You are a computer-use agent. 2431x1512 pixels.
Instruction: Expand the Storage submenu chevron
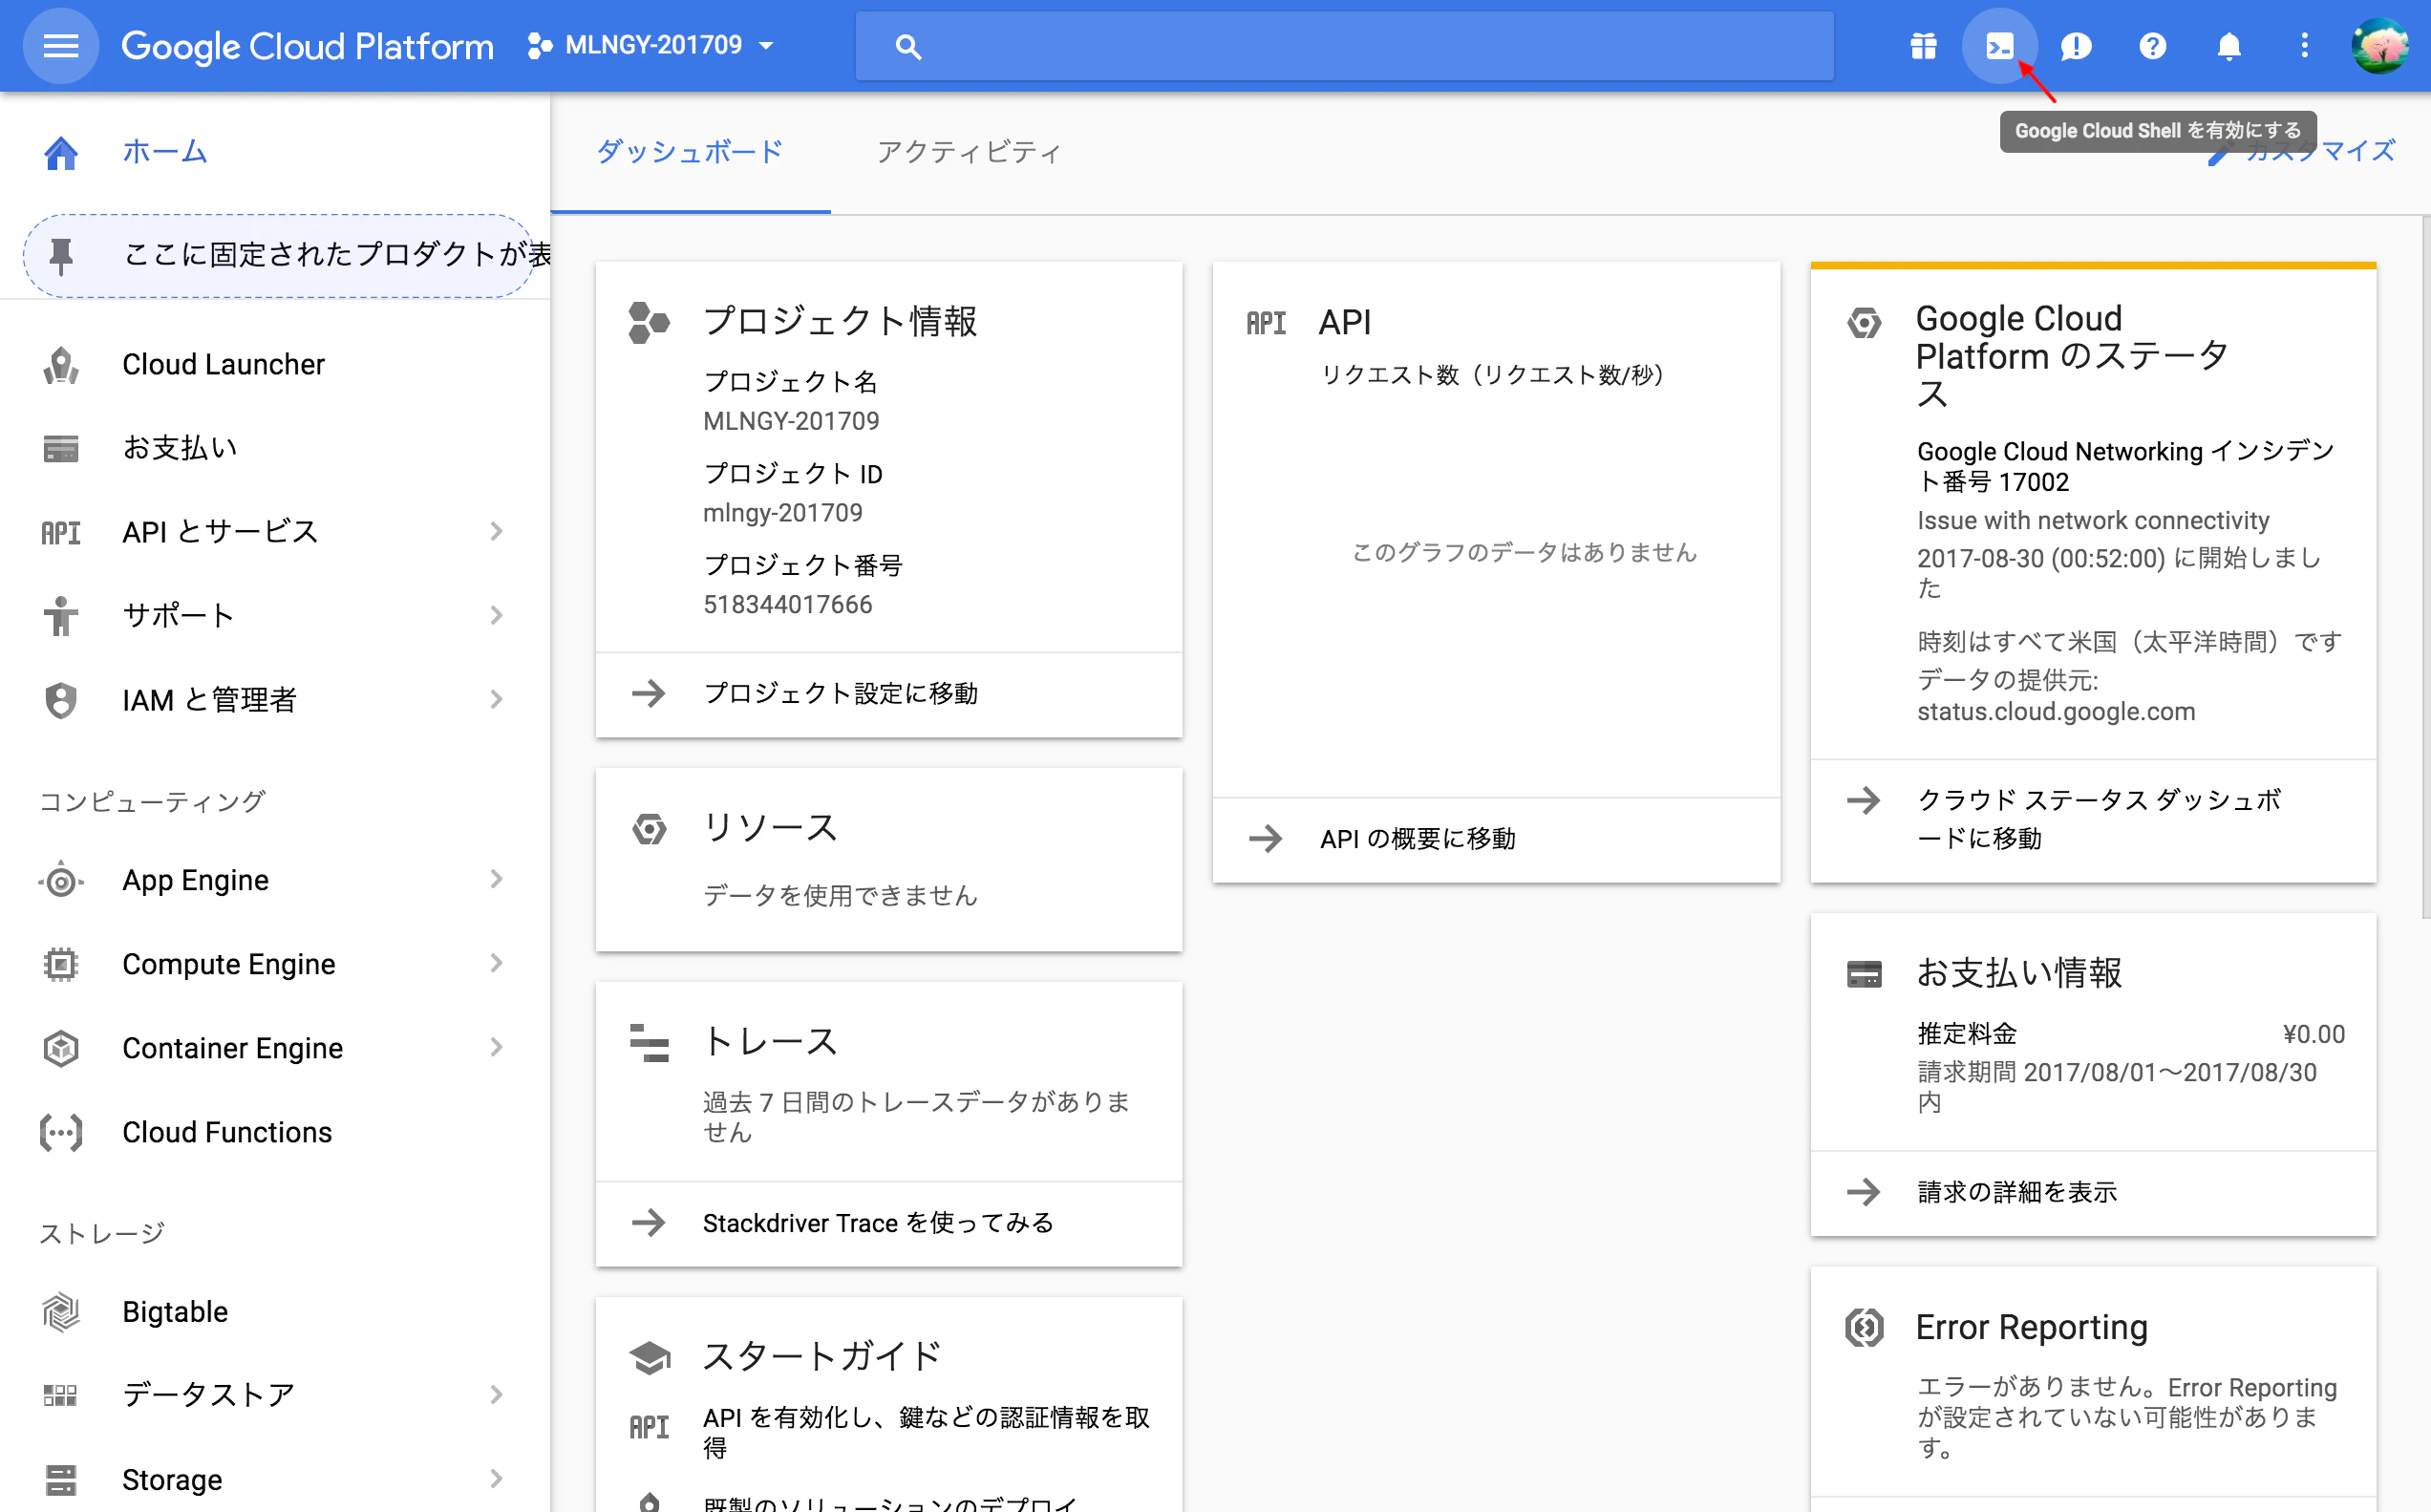496,1479
